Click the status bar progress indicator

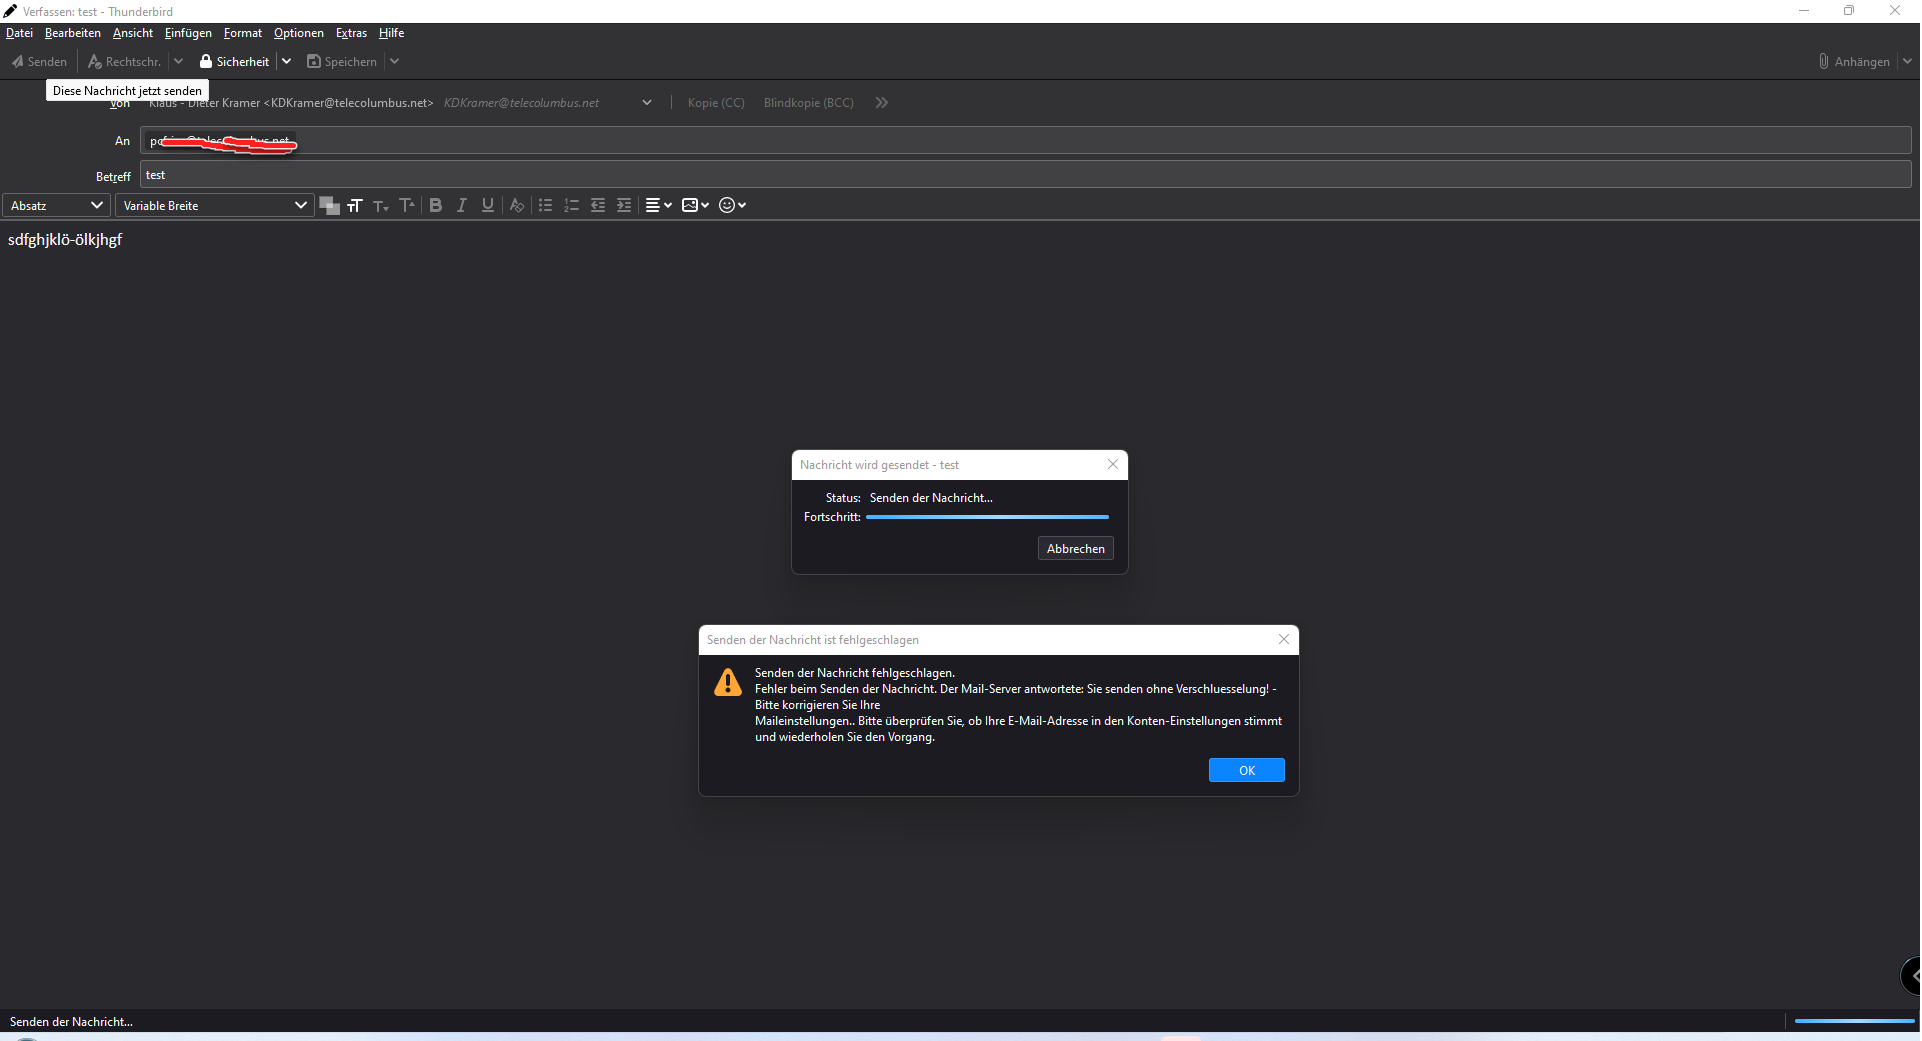click(x=1854, y=1021)
